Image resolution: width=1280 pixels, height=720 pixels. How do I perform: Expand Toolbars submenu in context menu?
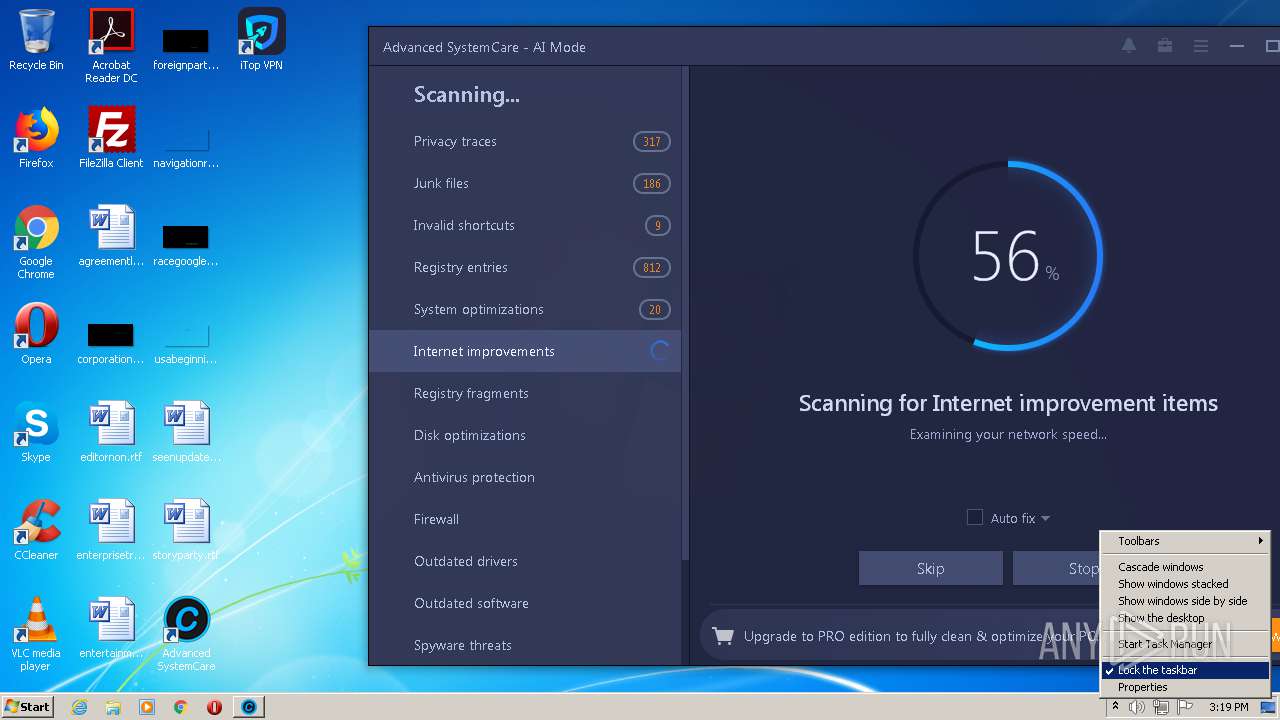coord(1185,541)
